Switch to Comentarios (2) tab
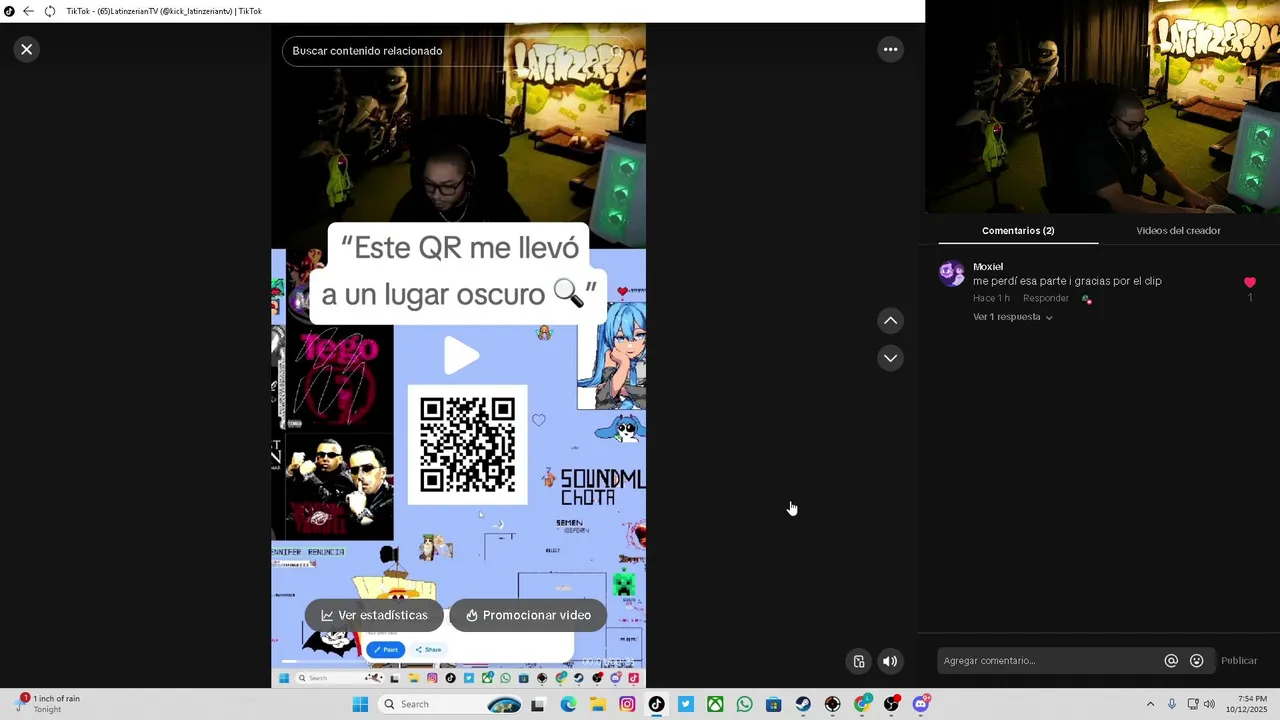The width and height of the screenshot is (1280, 720). 1018,231
